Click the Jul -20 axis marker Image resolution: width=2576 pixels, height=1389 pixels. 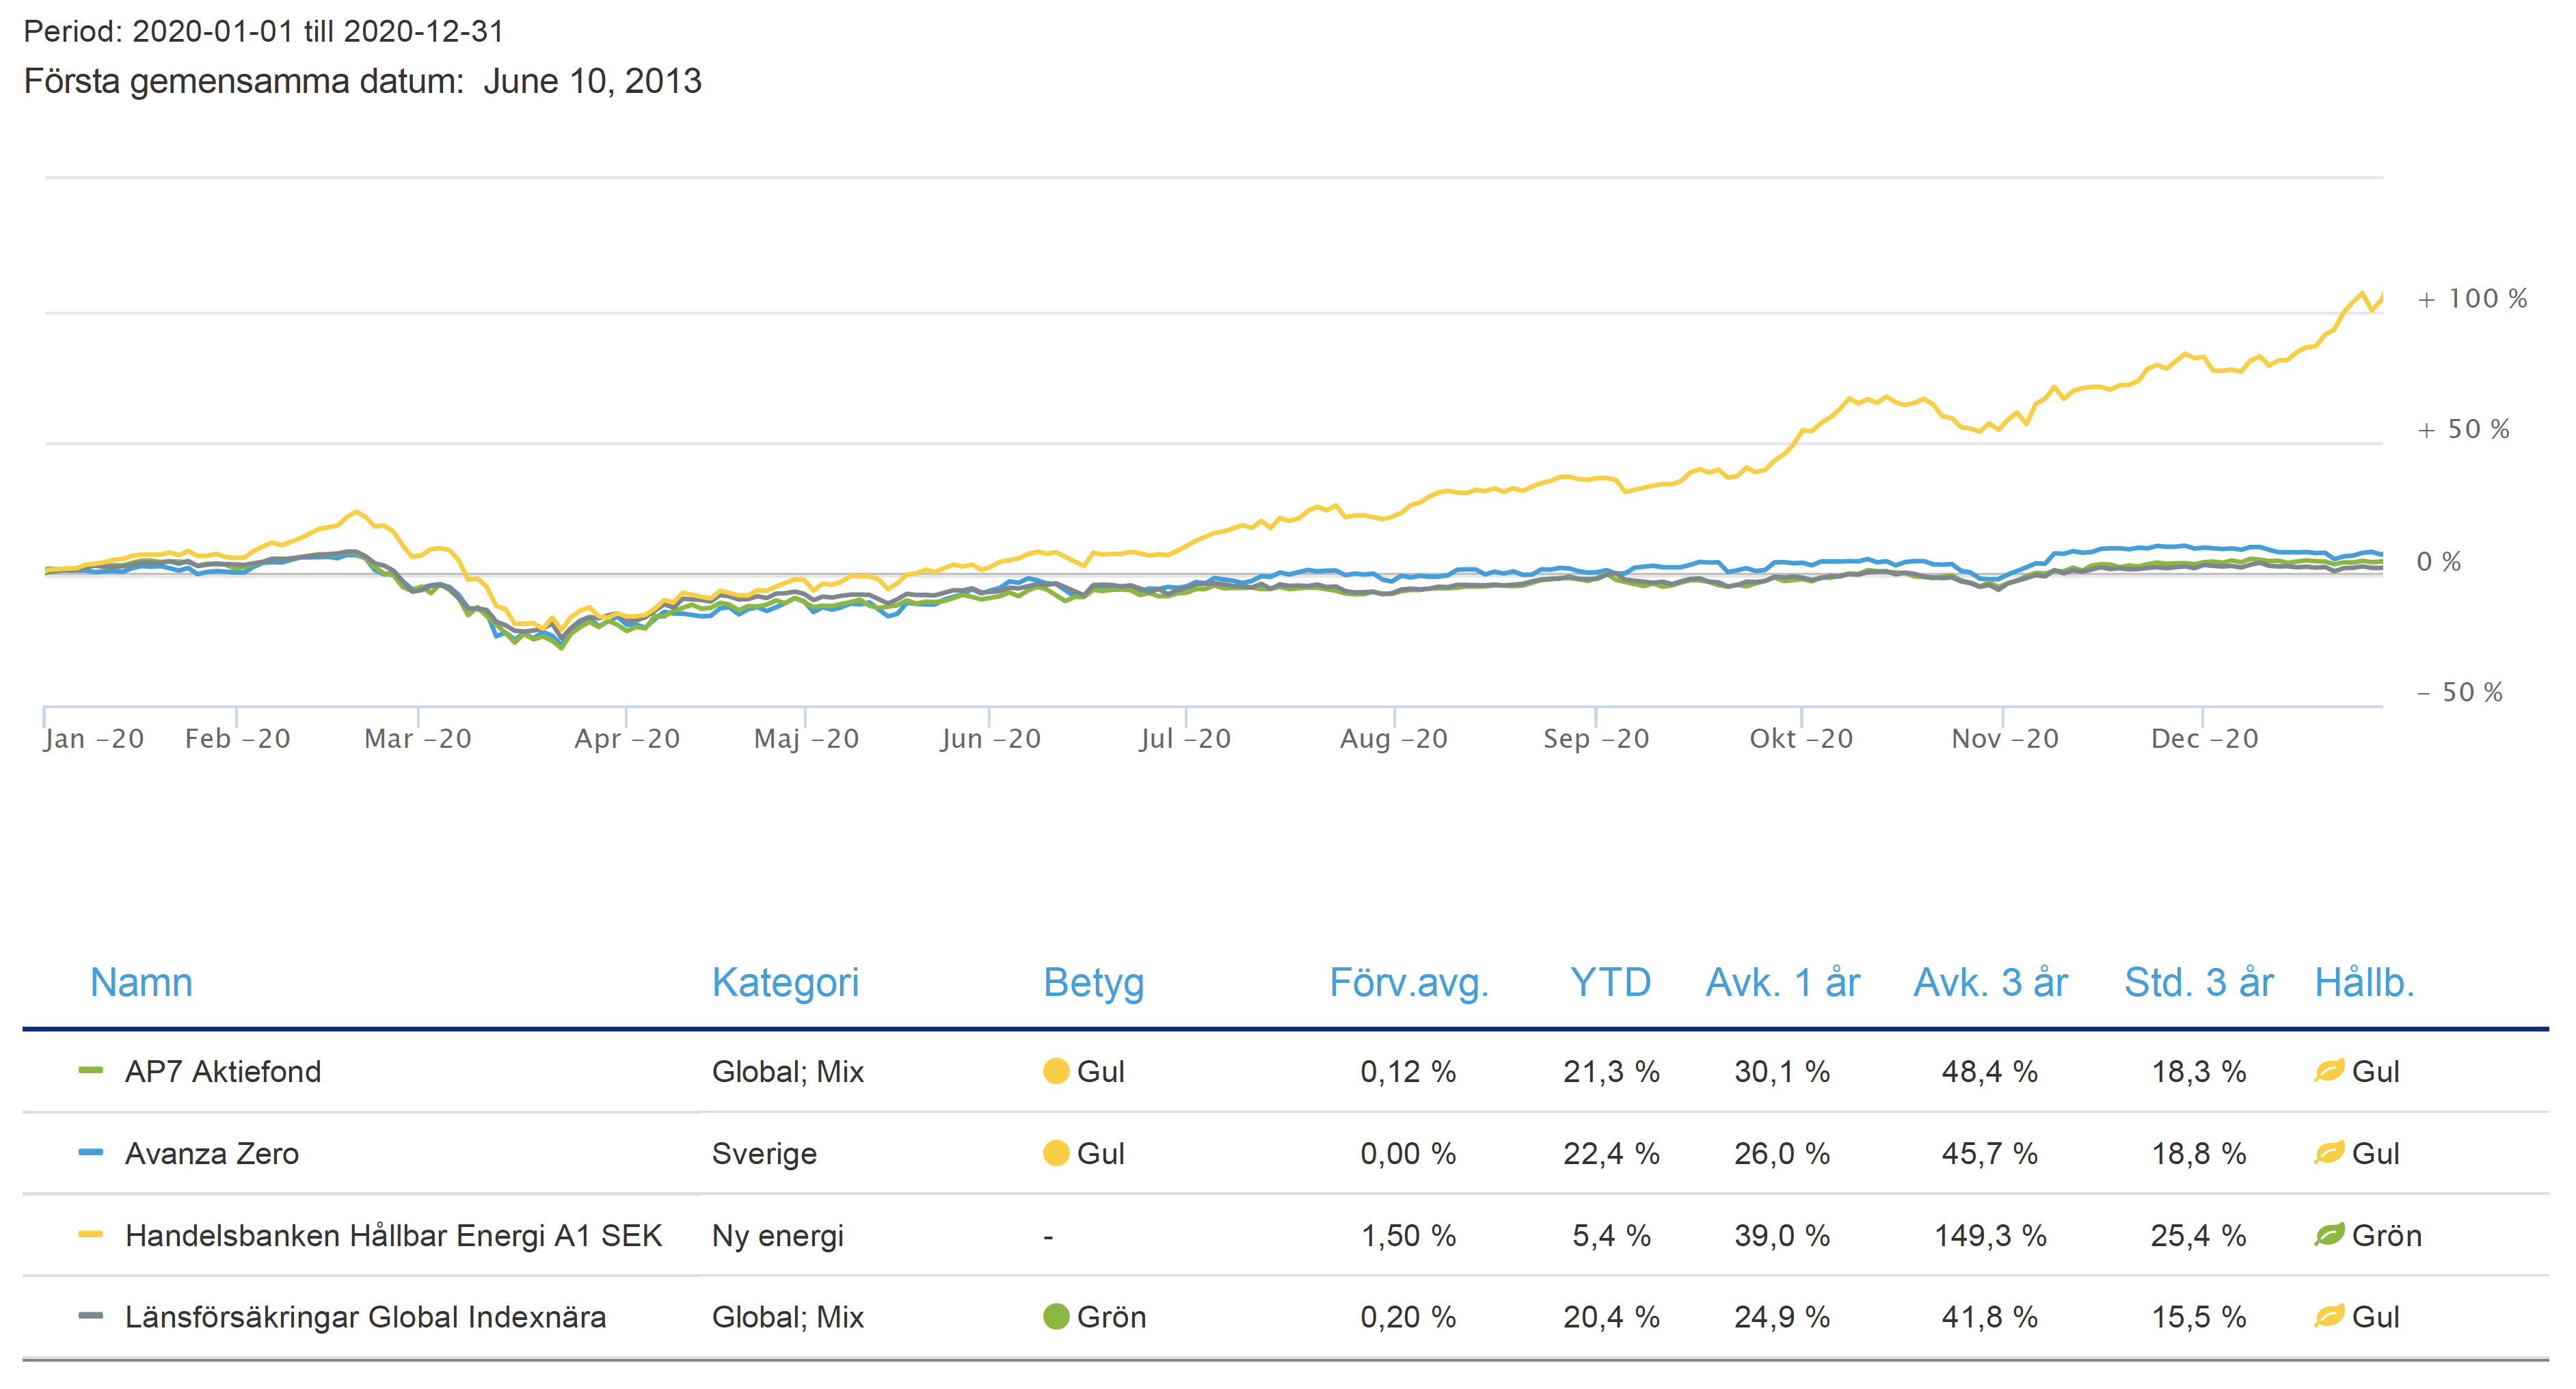pyautogui.click(x=1185, y=738)
